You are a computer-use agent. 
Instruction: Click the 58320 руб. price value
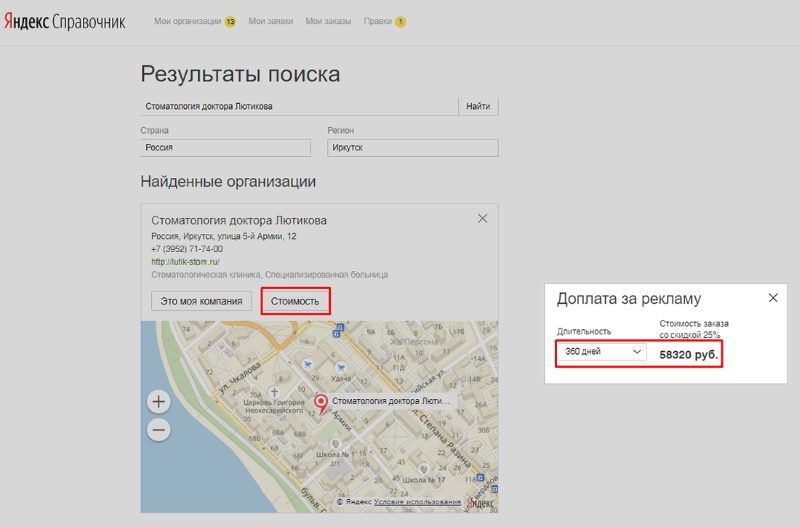click(x=688, y=355)
